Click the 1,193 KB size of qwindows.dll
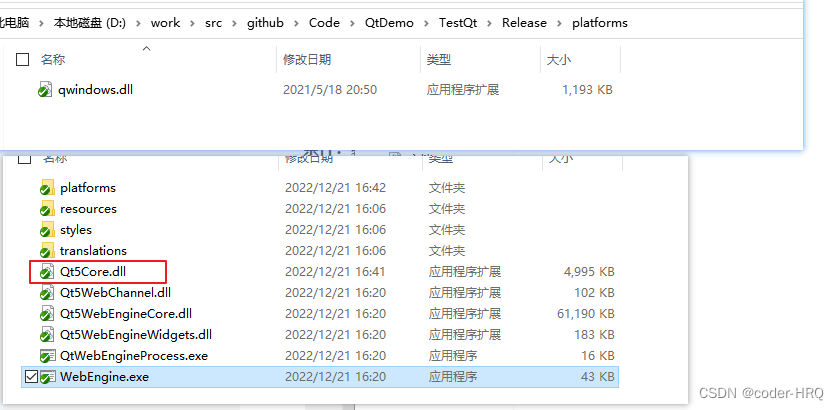Image resolution: width=839 pixels, height=410 pixels. (588, 89)
